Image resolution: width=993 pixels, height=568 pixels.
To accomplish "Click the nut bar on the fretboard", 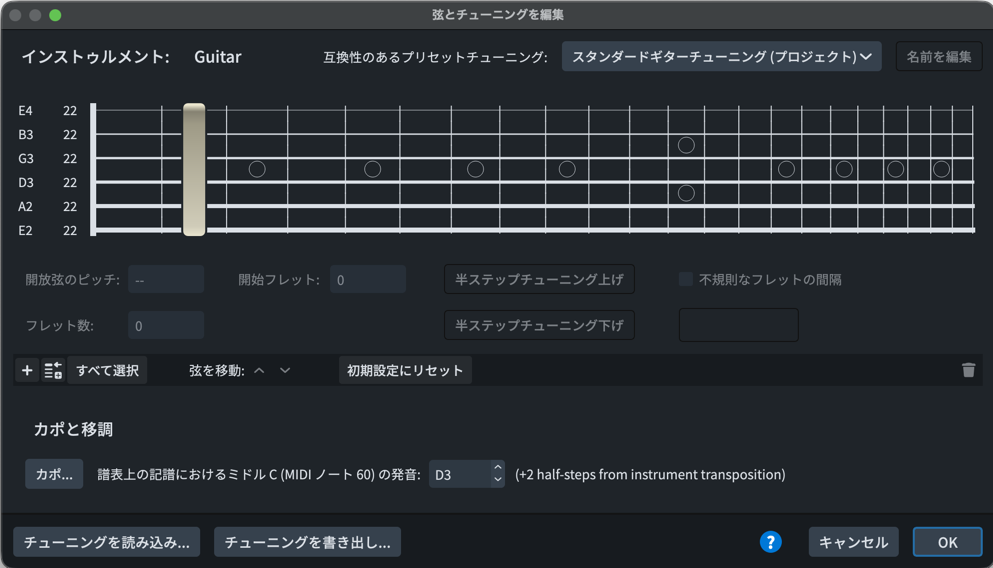I will (x=194, y=170).
